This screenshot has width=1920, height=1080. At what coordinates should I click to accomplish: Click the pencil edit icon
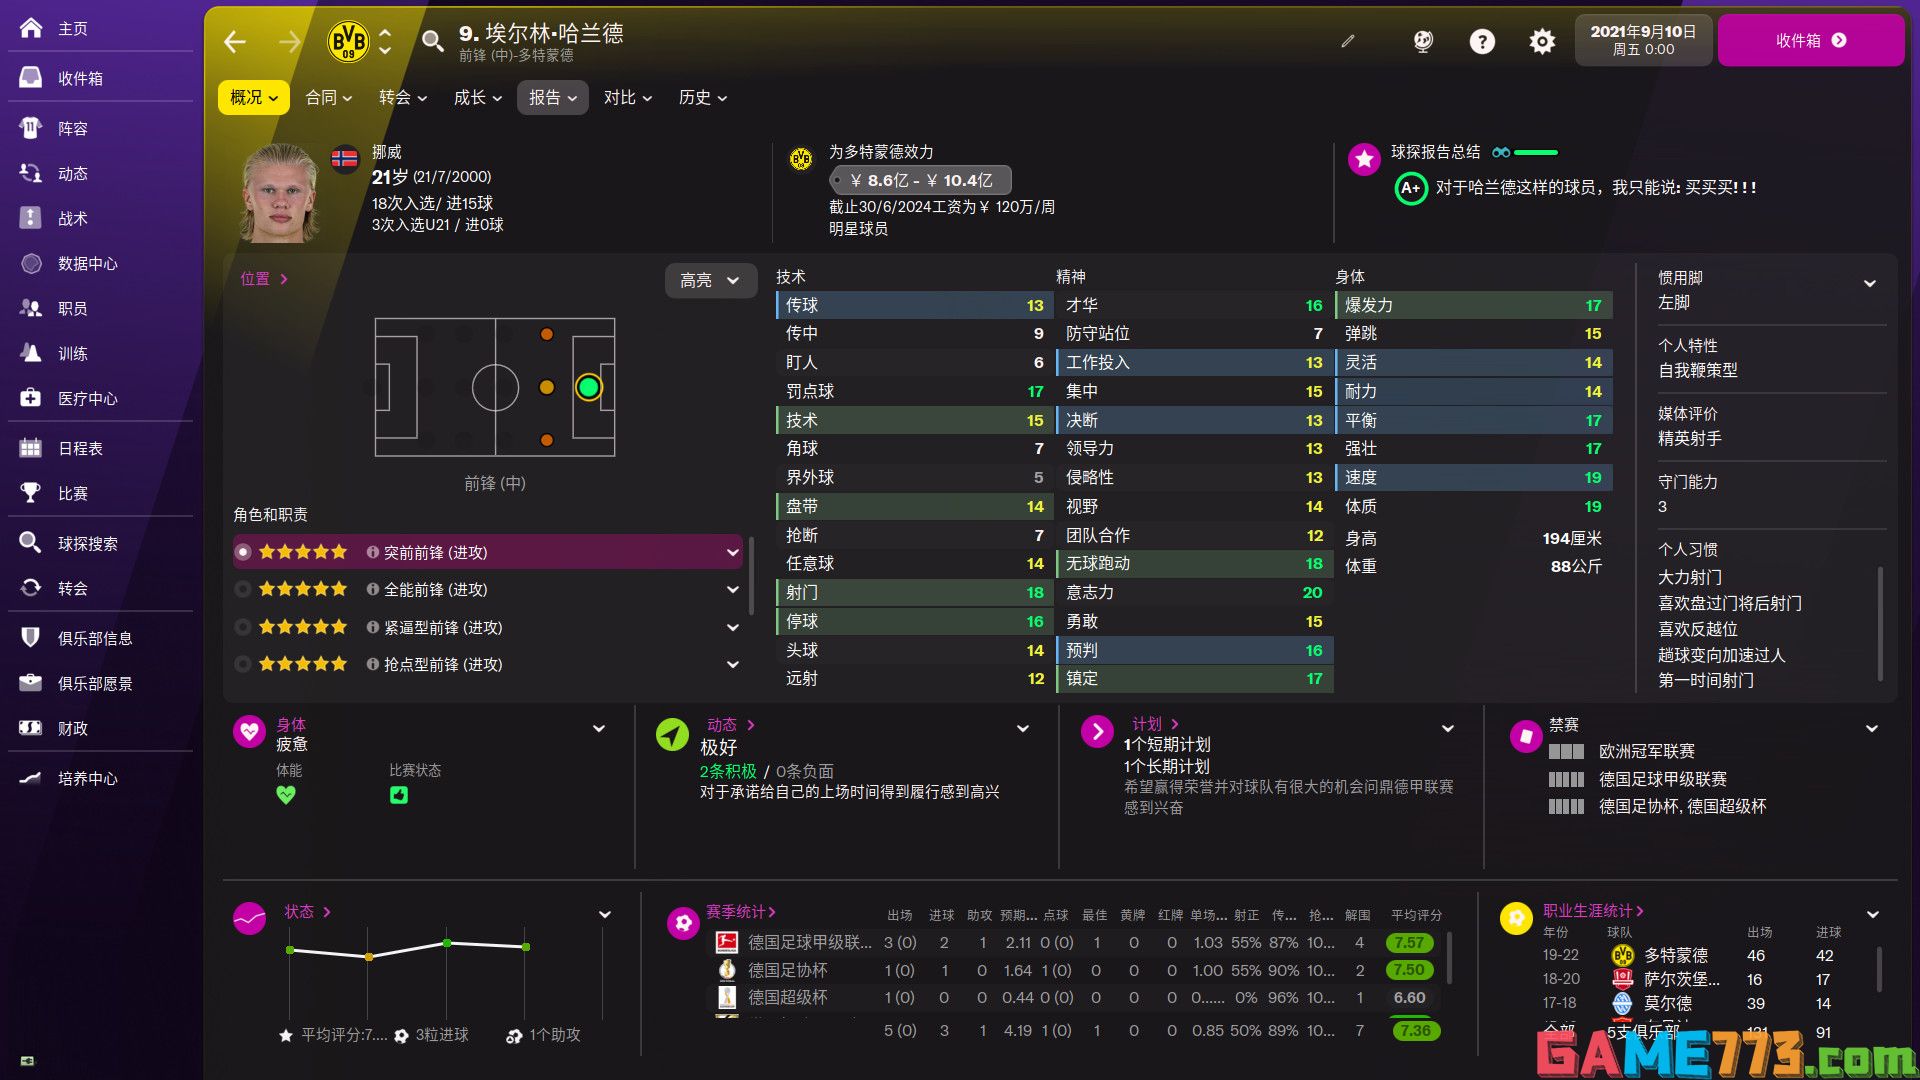pos(1348,42)
